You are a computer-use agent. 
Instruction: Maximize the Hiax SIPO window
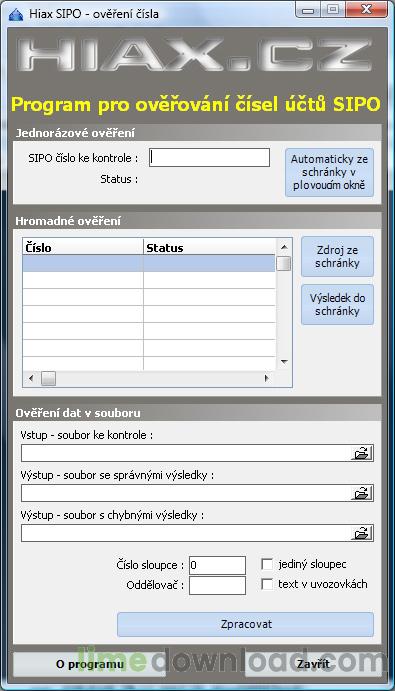click(x=333, y=11)
